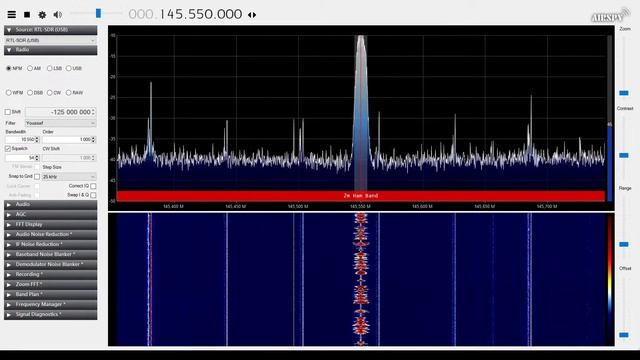This screenshot has height=360, width=640.
Task: Expand the IF Noise Reduction panel
Action: coord(51,244)
